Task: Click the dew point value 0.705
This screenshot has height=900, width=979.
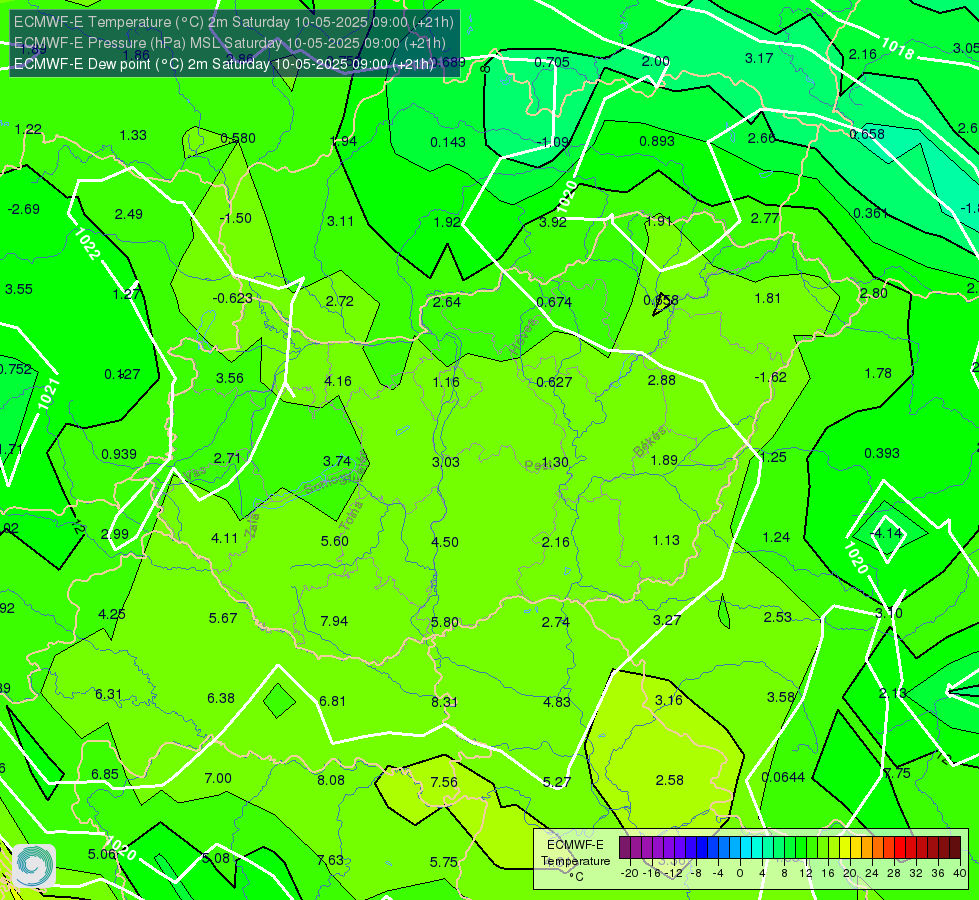Action: click(x=552, y=62)
